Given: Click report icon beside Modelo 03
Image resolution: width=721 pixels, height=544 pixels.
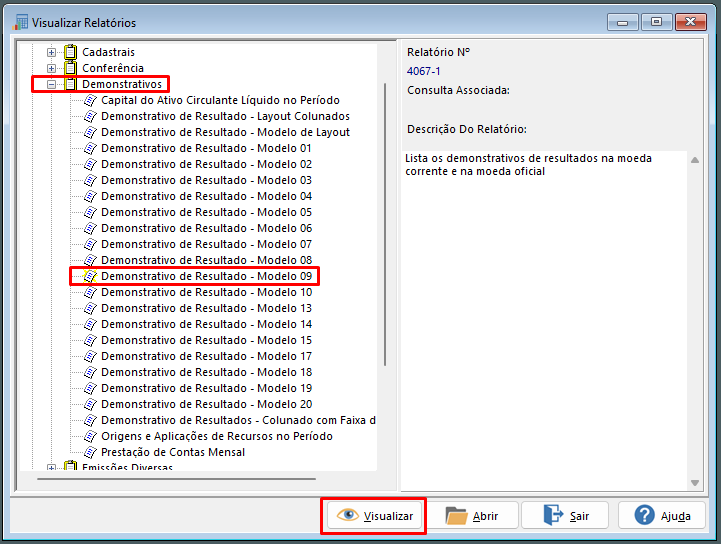Looking at the screenshot, I should (91, 180).
